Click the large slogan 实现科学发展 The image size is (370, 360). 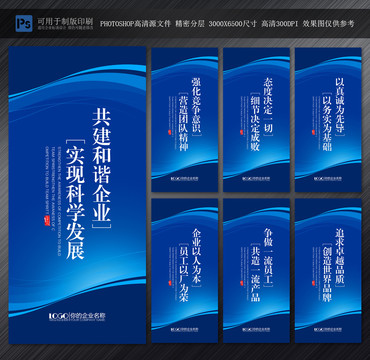[x=75, y=203]
